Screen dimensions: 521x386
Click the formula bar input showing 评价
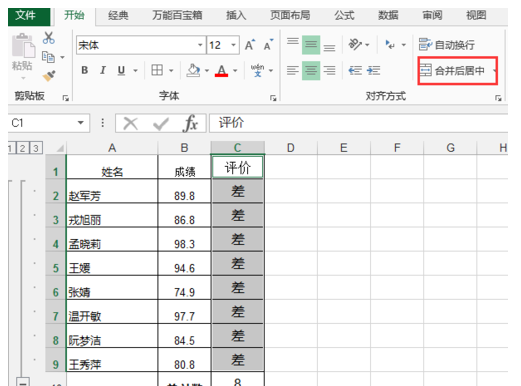tap(358, 123)
